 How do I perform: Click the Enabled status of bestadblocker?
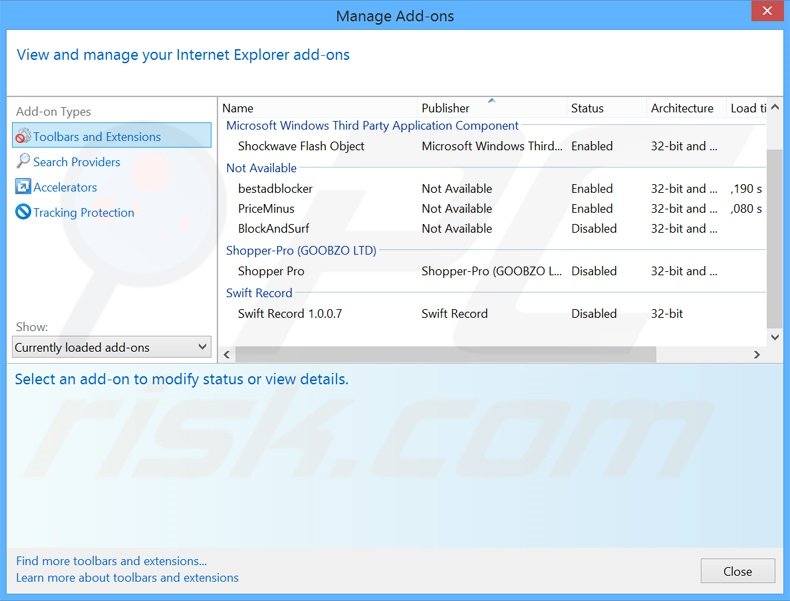pyautogui.click(x=591, y=188)
